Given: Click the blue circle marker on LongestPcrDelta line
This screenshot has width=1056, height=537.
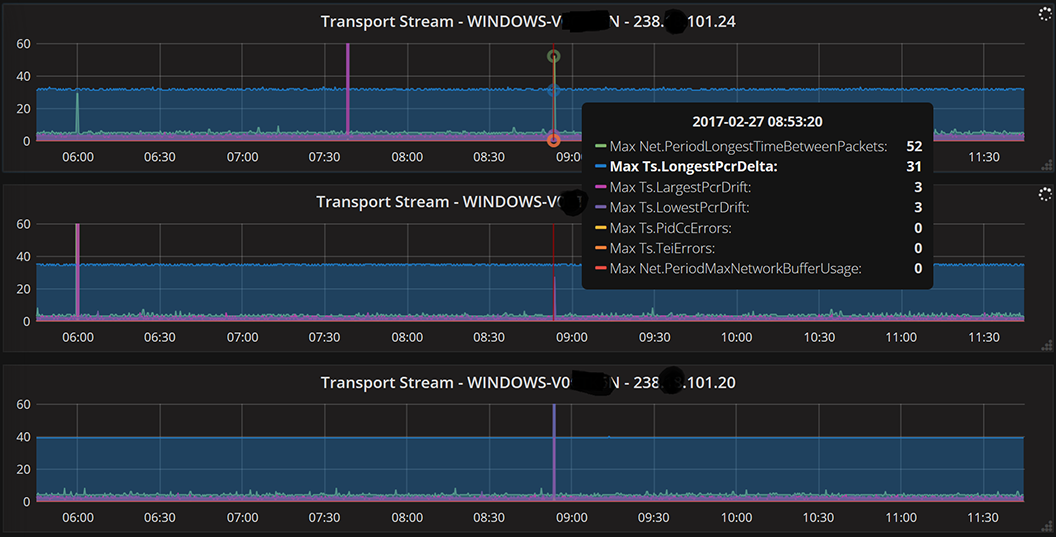Looking at the screenshot, I should (x=554, y=90).
